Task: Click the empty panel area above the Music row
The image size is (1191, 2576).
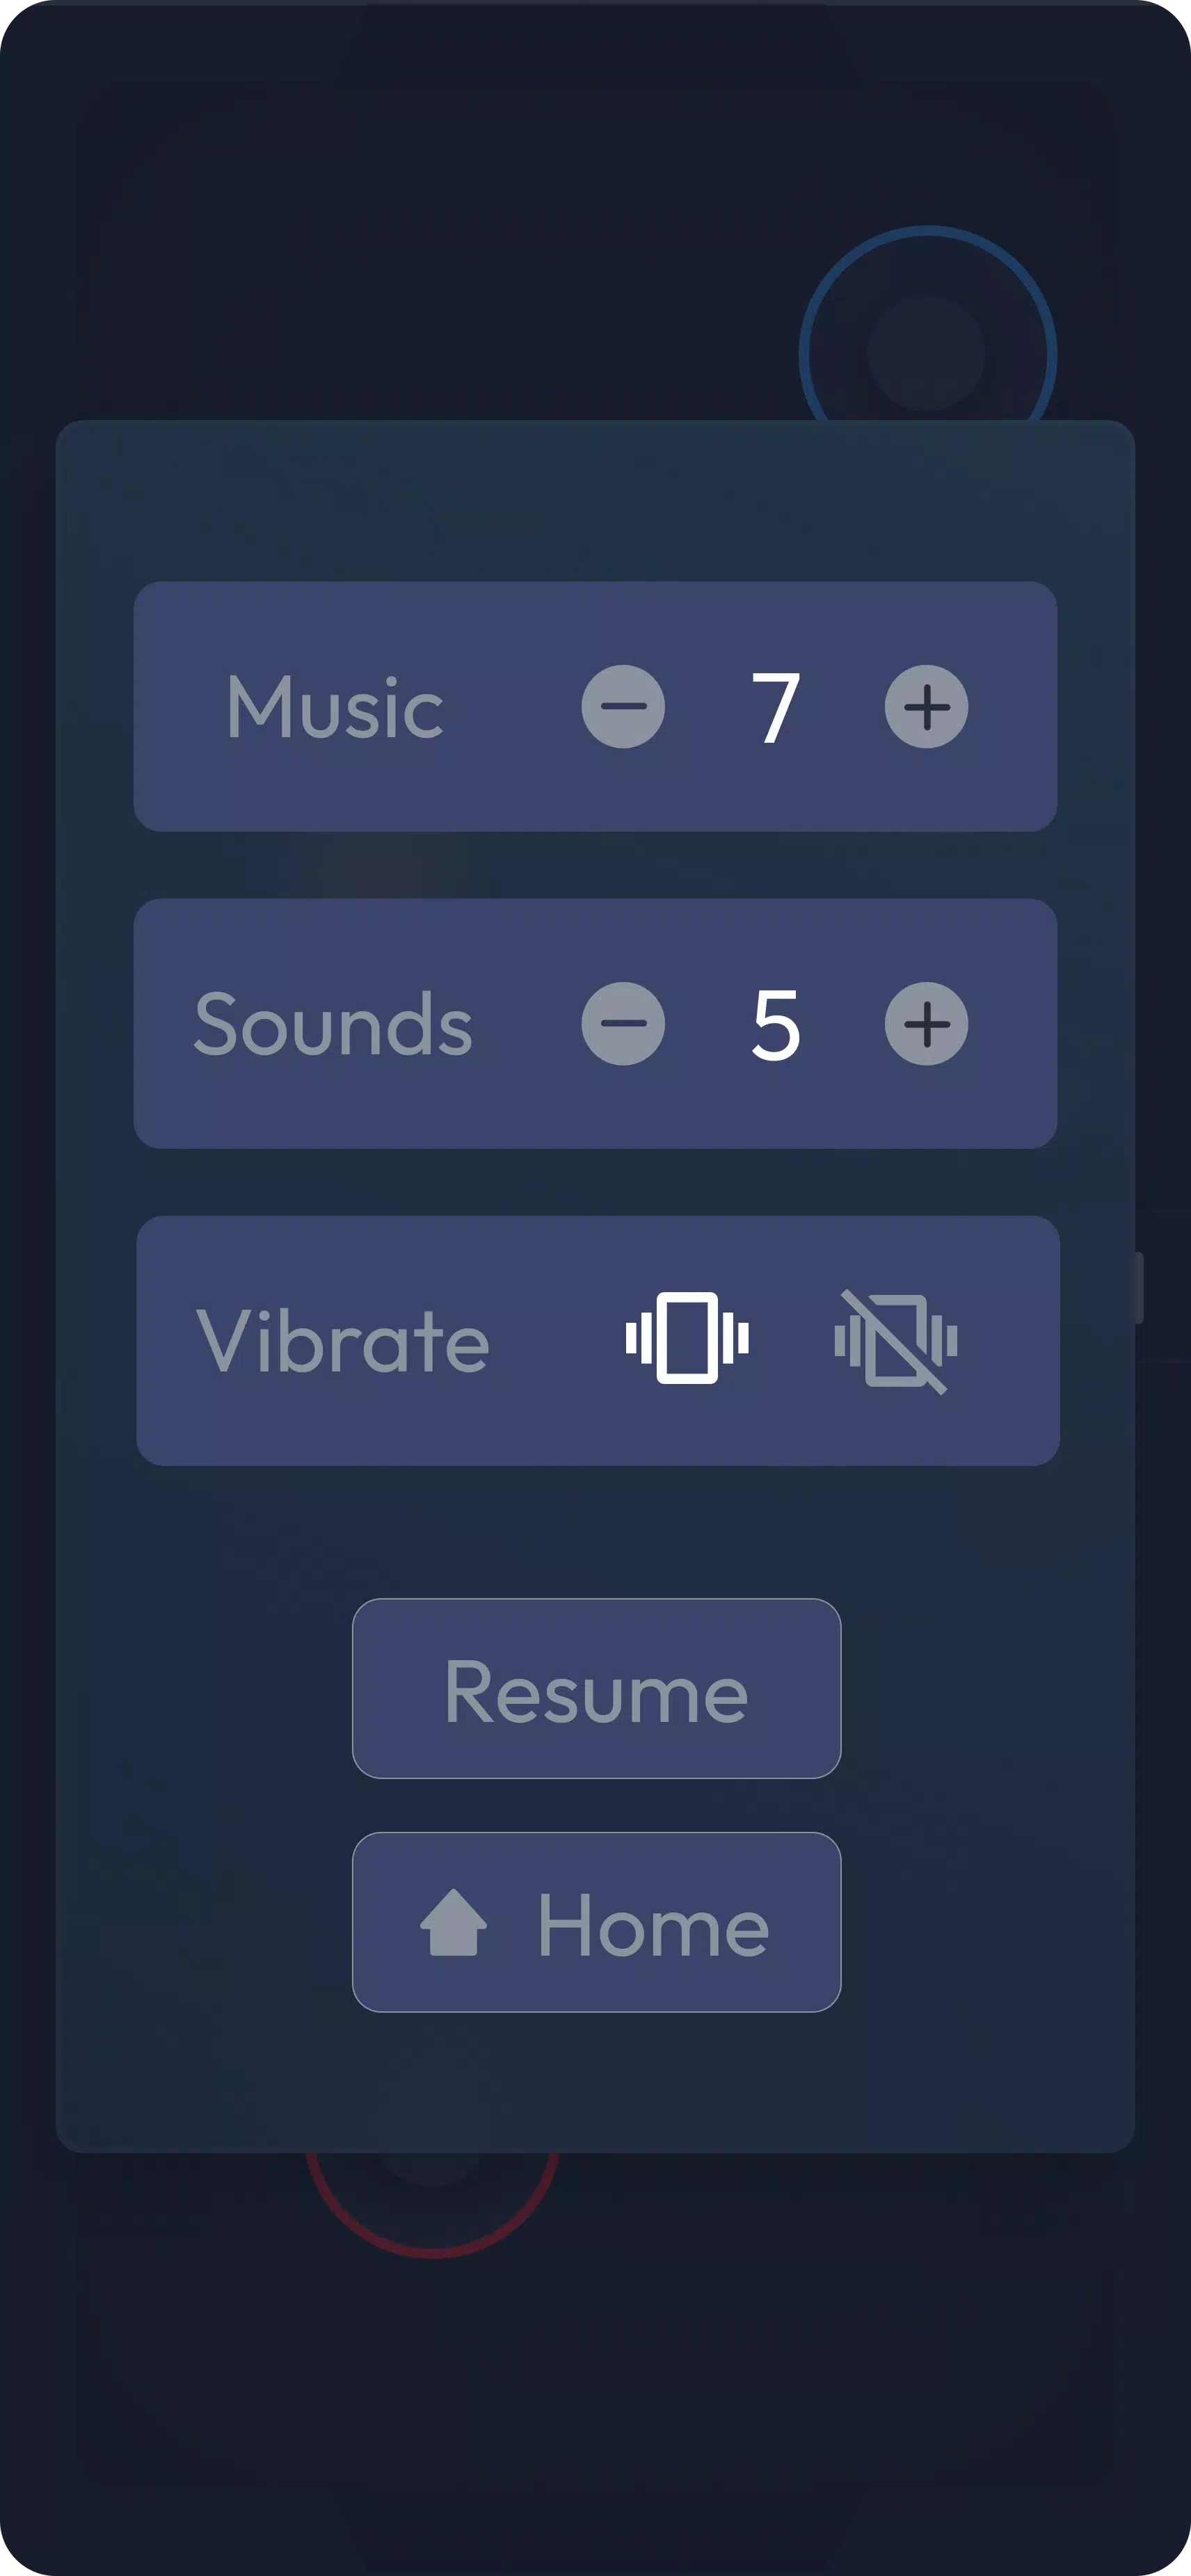Action: pos(595,500)
